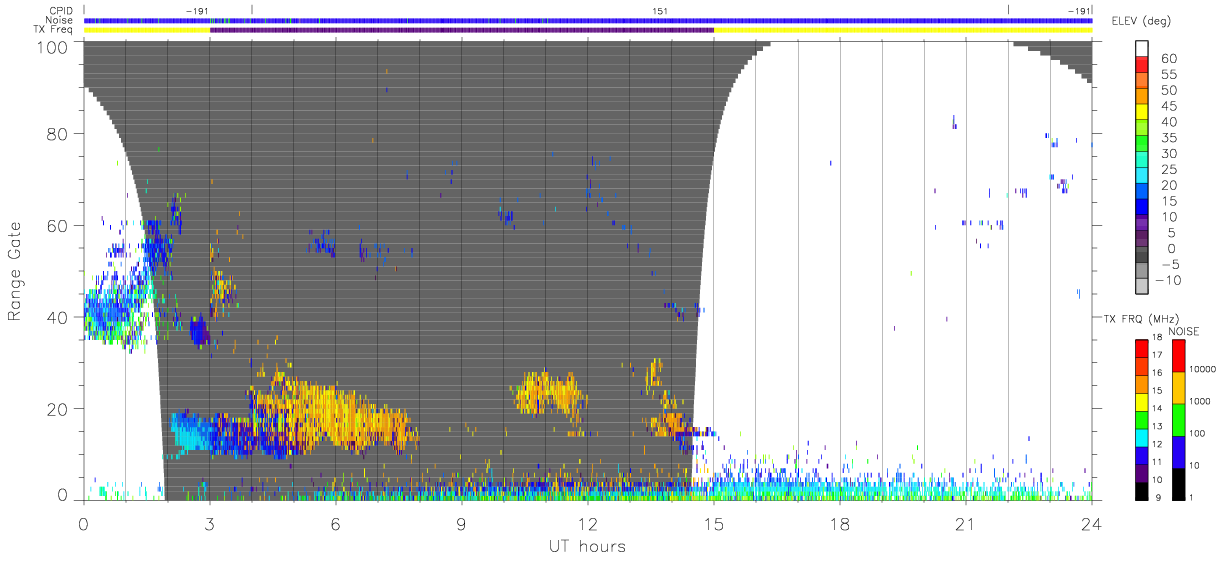The height and width of the screenshot is (567, 1228).
Task: Select the blue swatch in NOISE colorbar
Action: click(1179, 450)
